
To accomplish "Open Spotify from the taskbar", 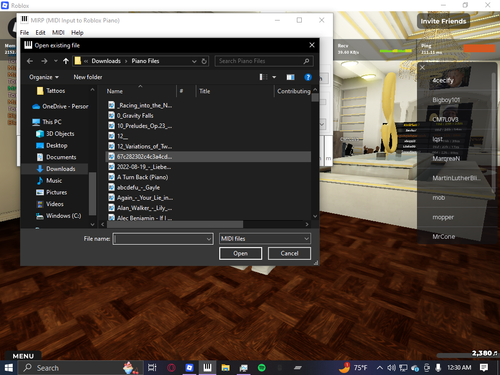I will pos(262,368).
